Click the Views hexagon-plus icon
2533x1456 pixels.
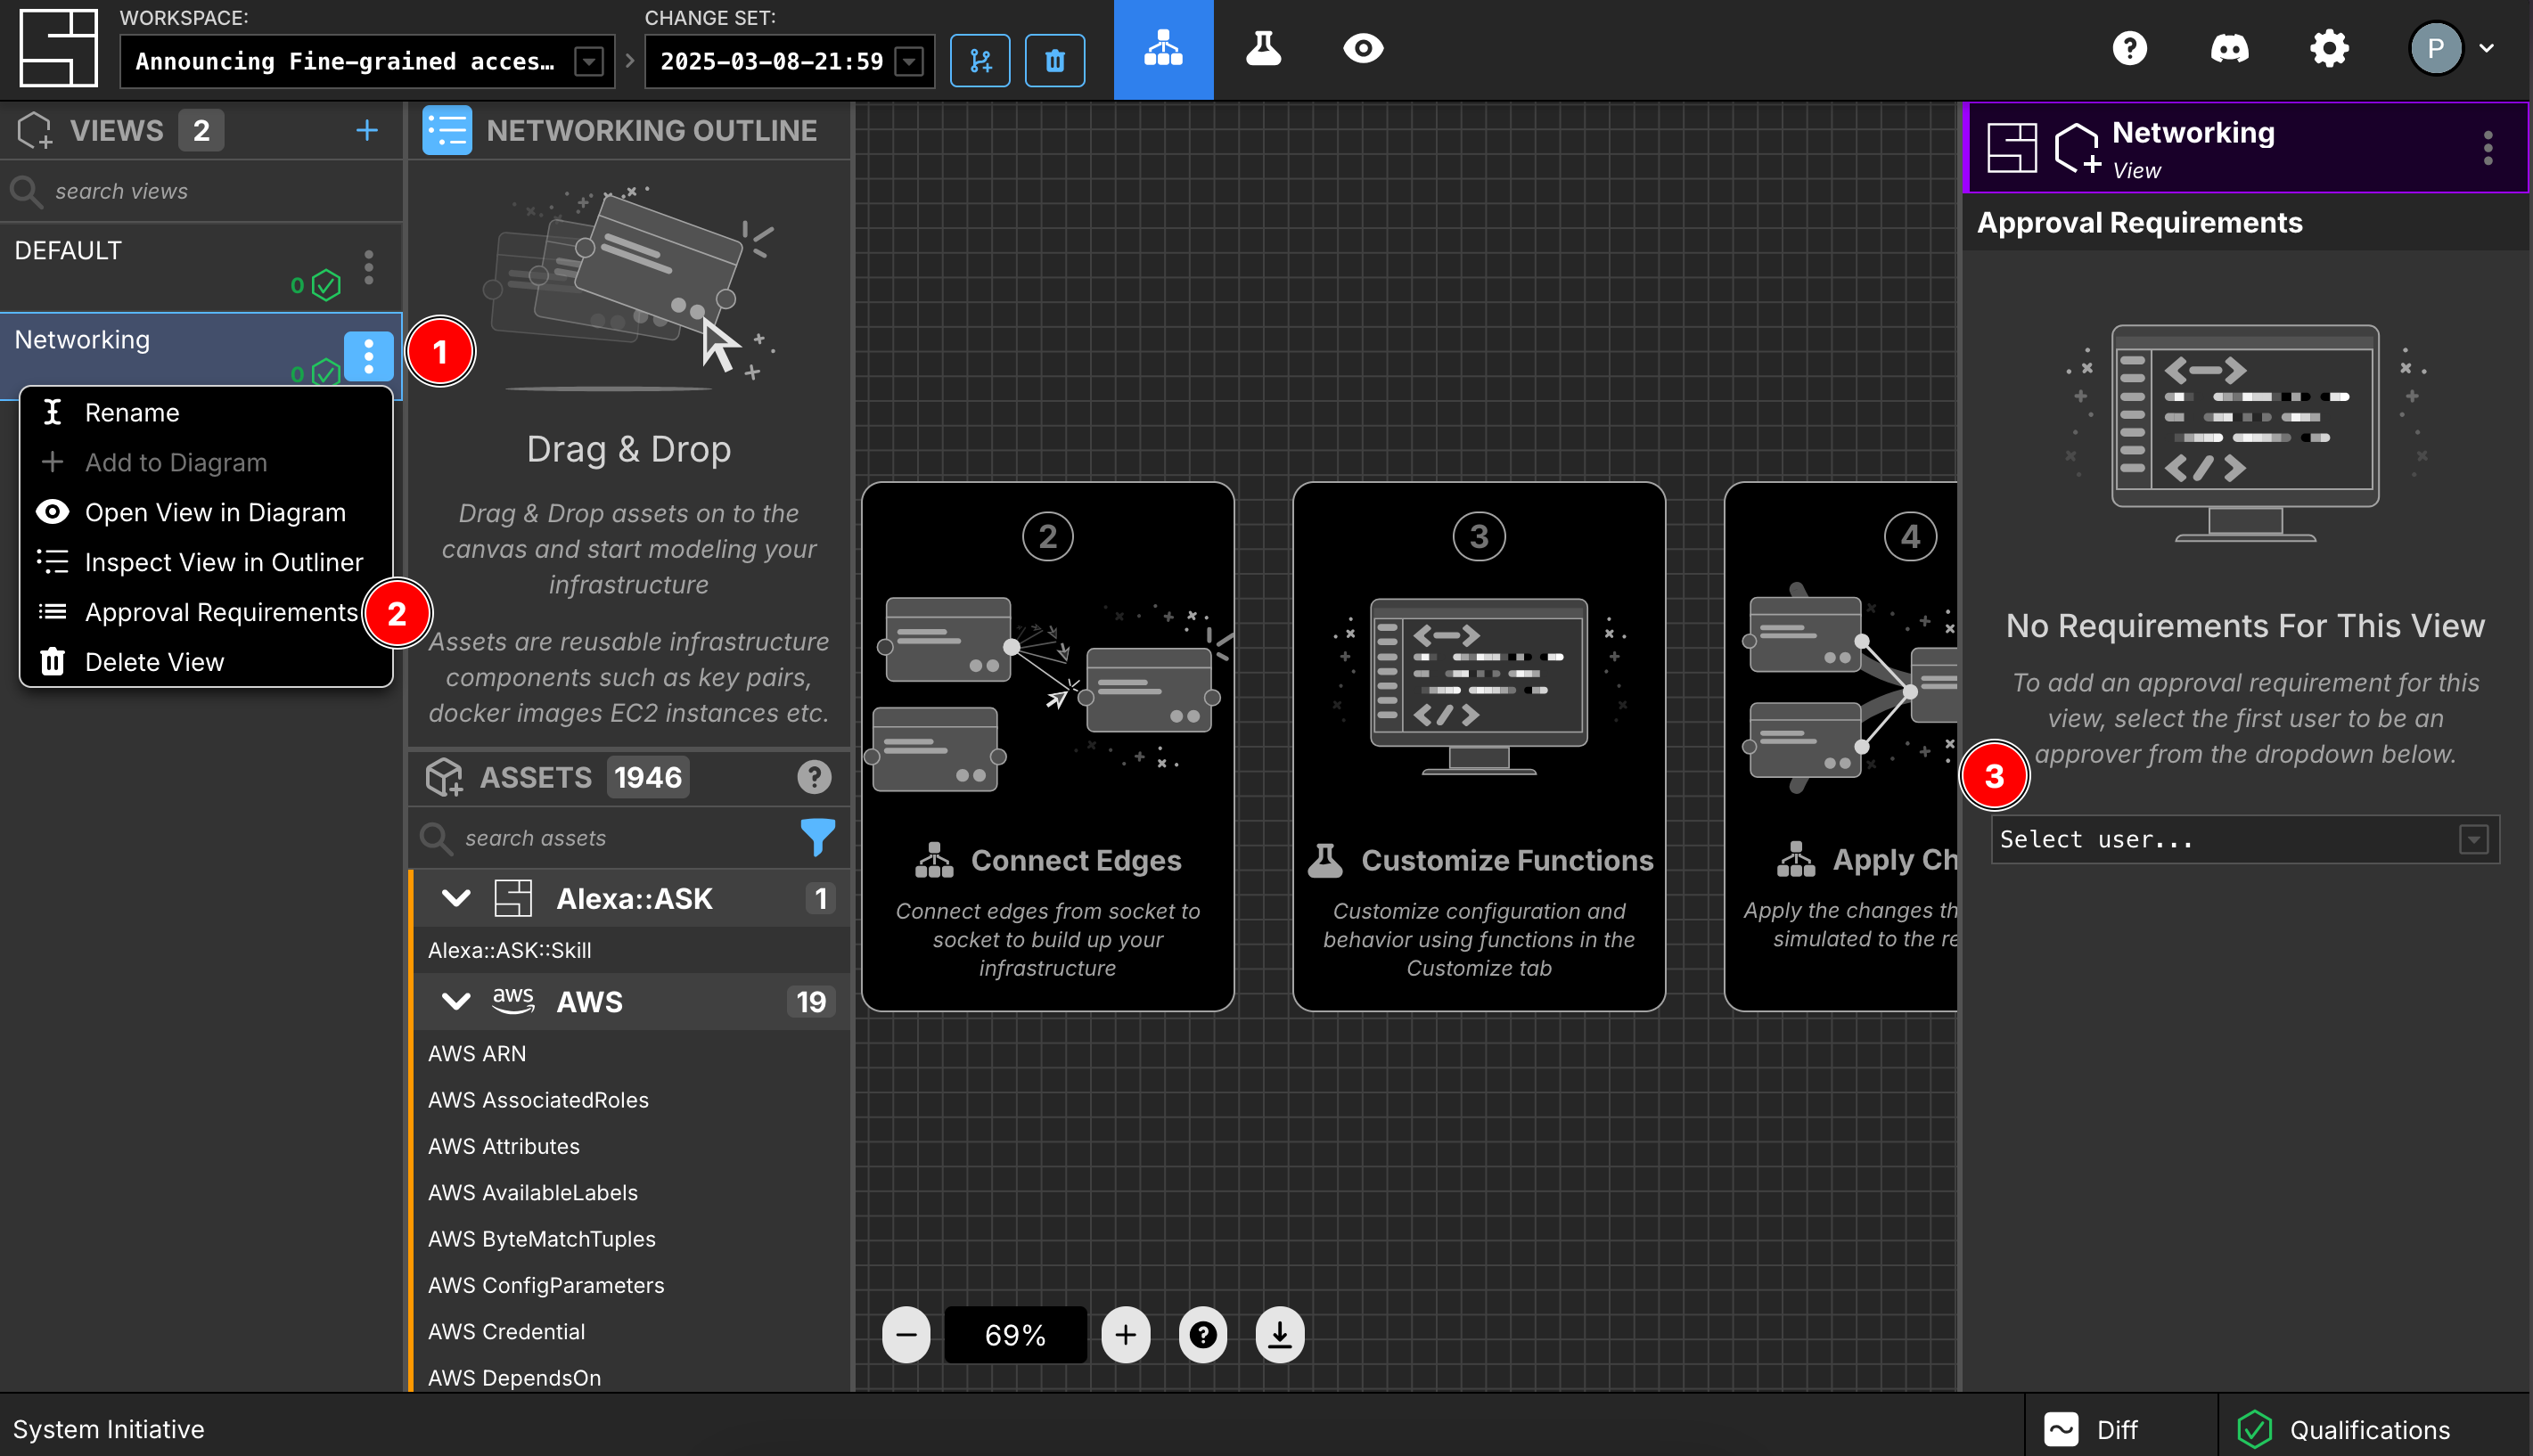pyautogui.click(x=34, y=130)
